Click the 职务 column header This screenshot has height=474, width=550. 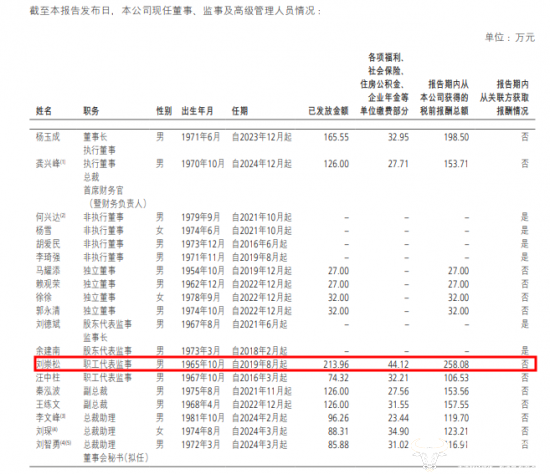[91, 111]
